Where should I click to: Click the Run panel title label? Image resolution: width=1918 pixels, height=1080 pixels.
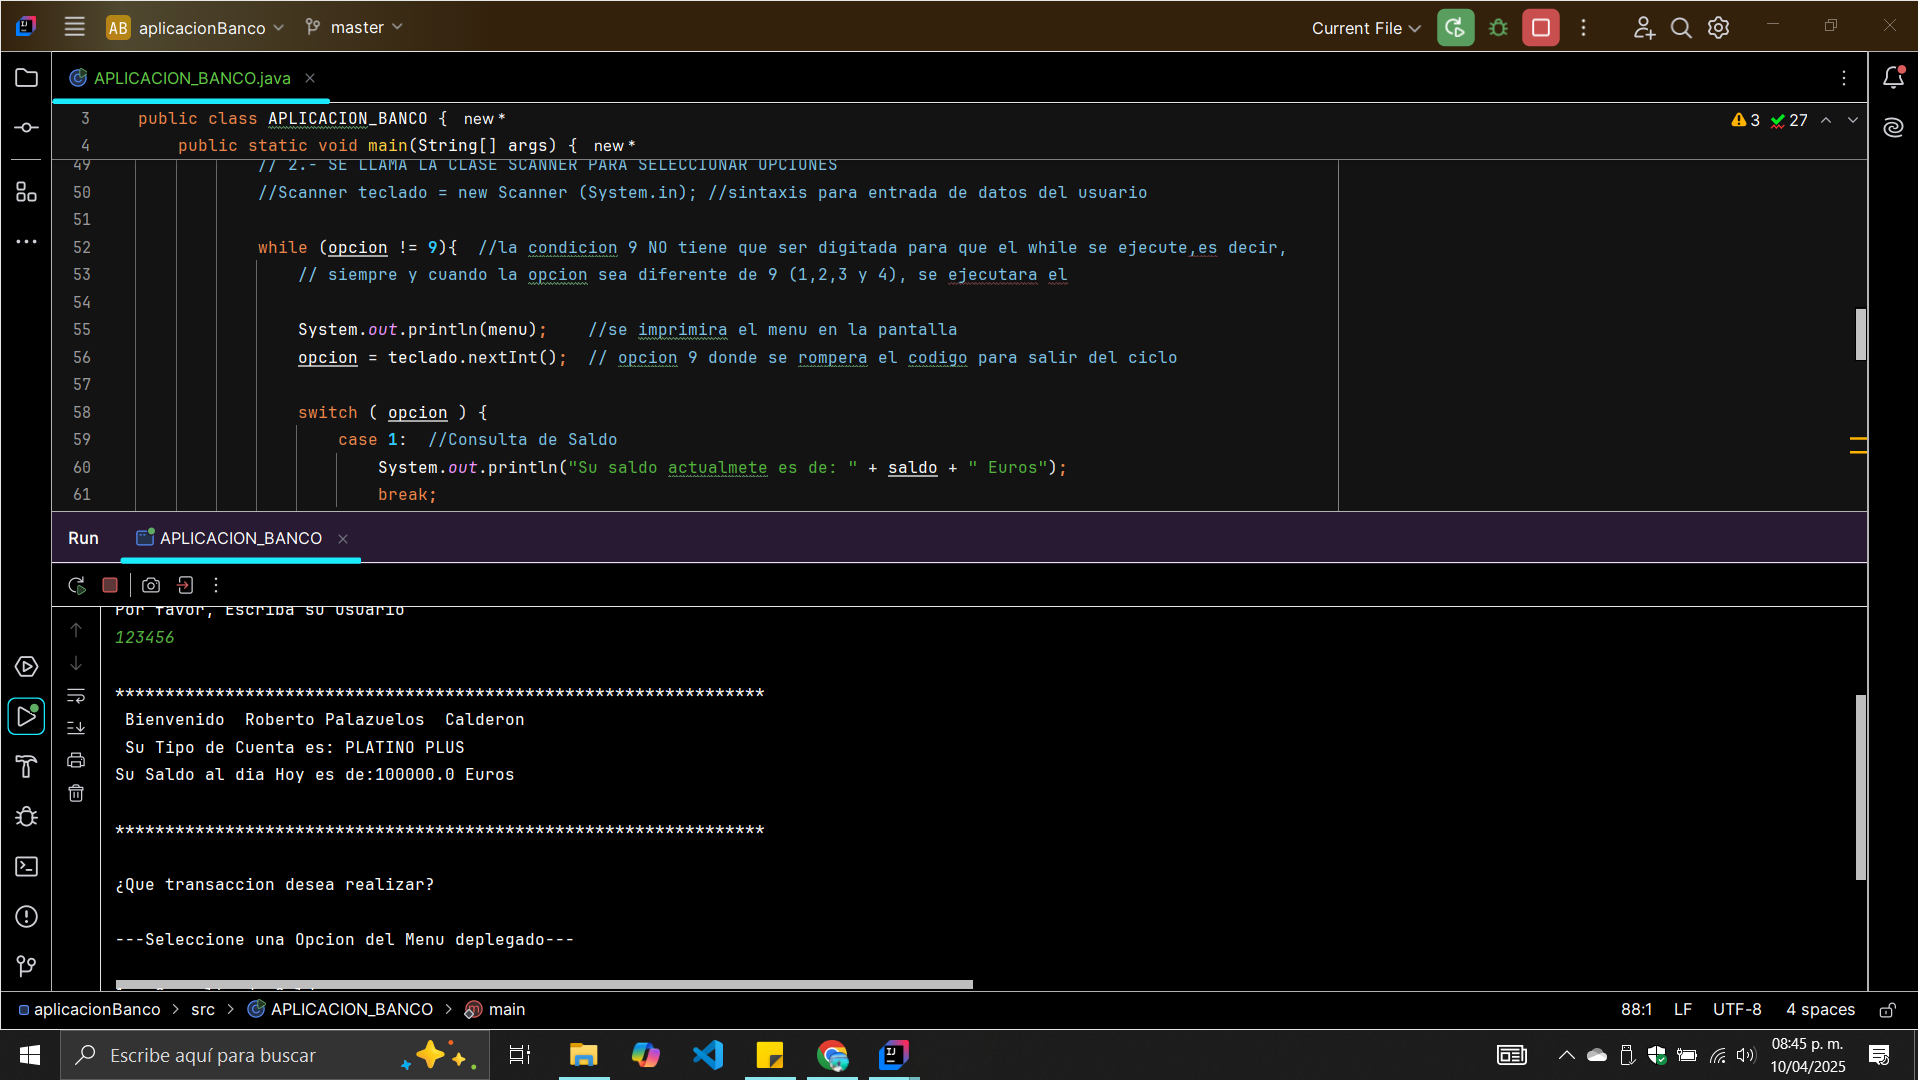[83, 538]
